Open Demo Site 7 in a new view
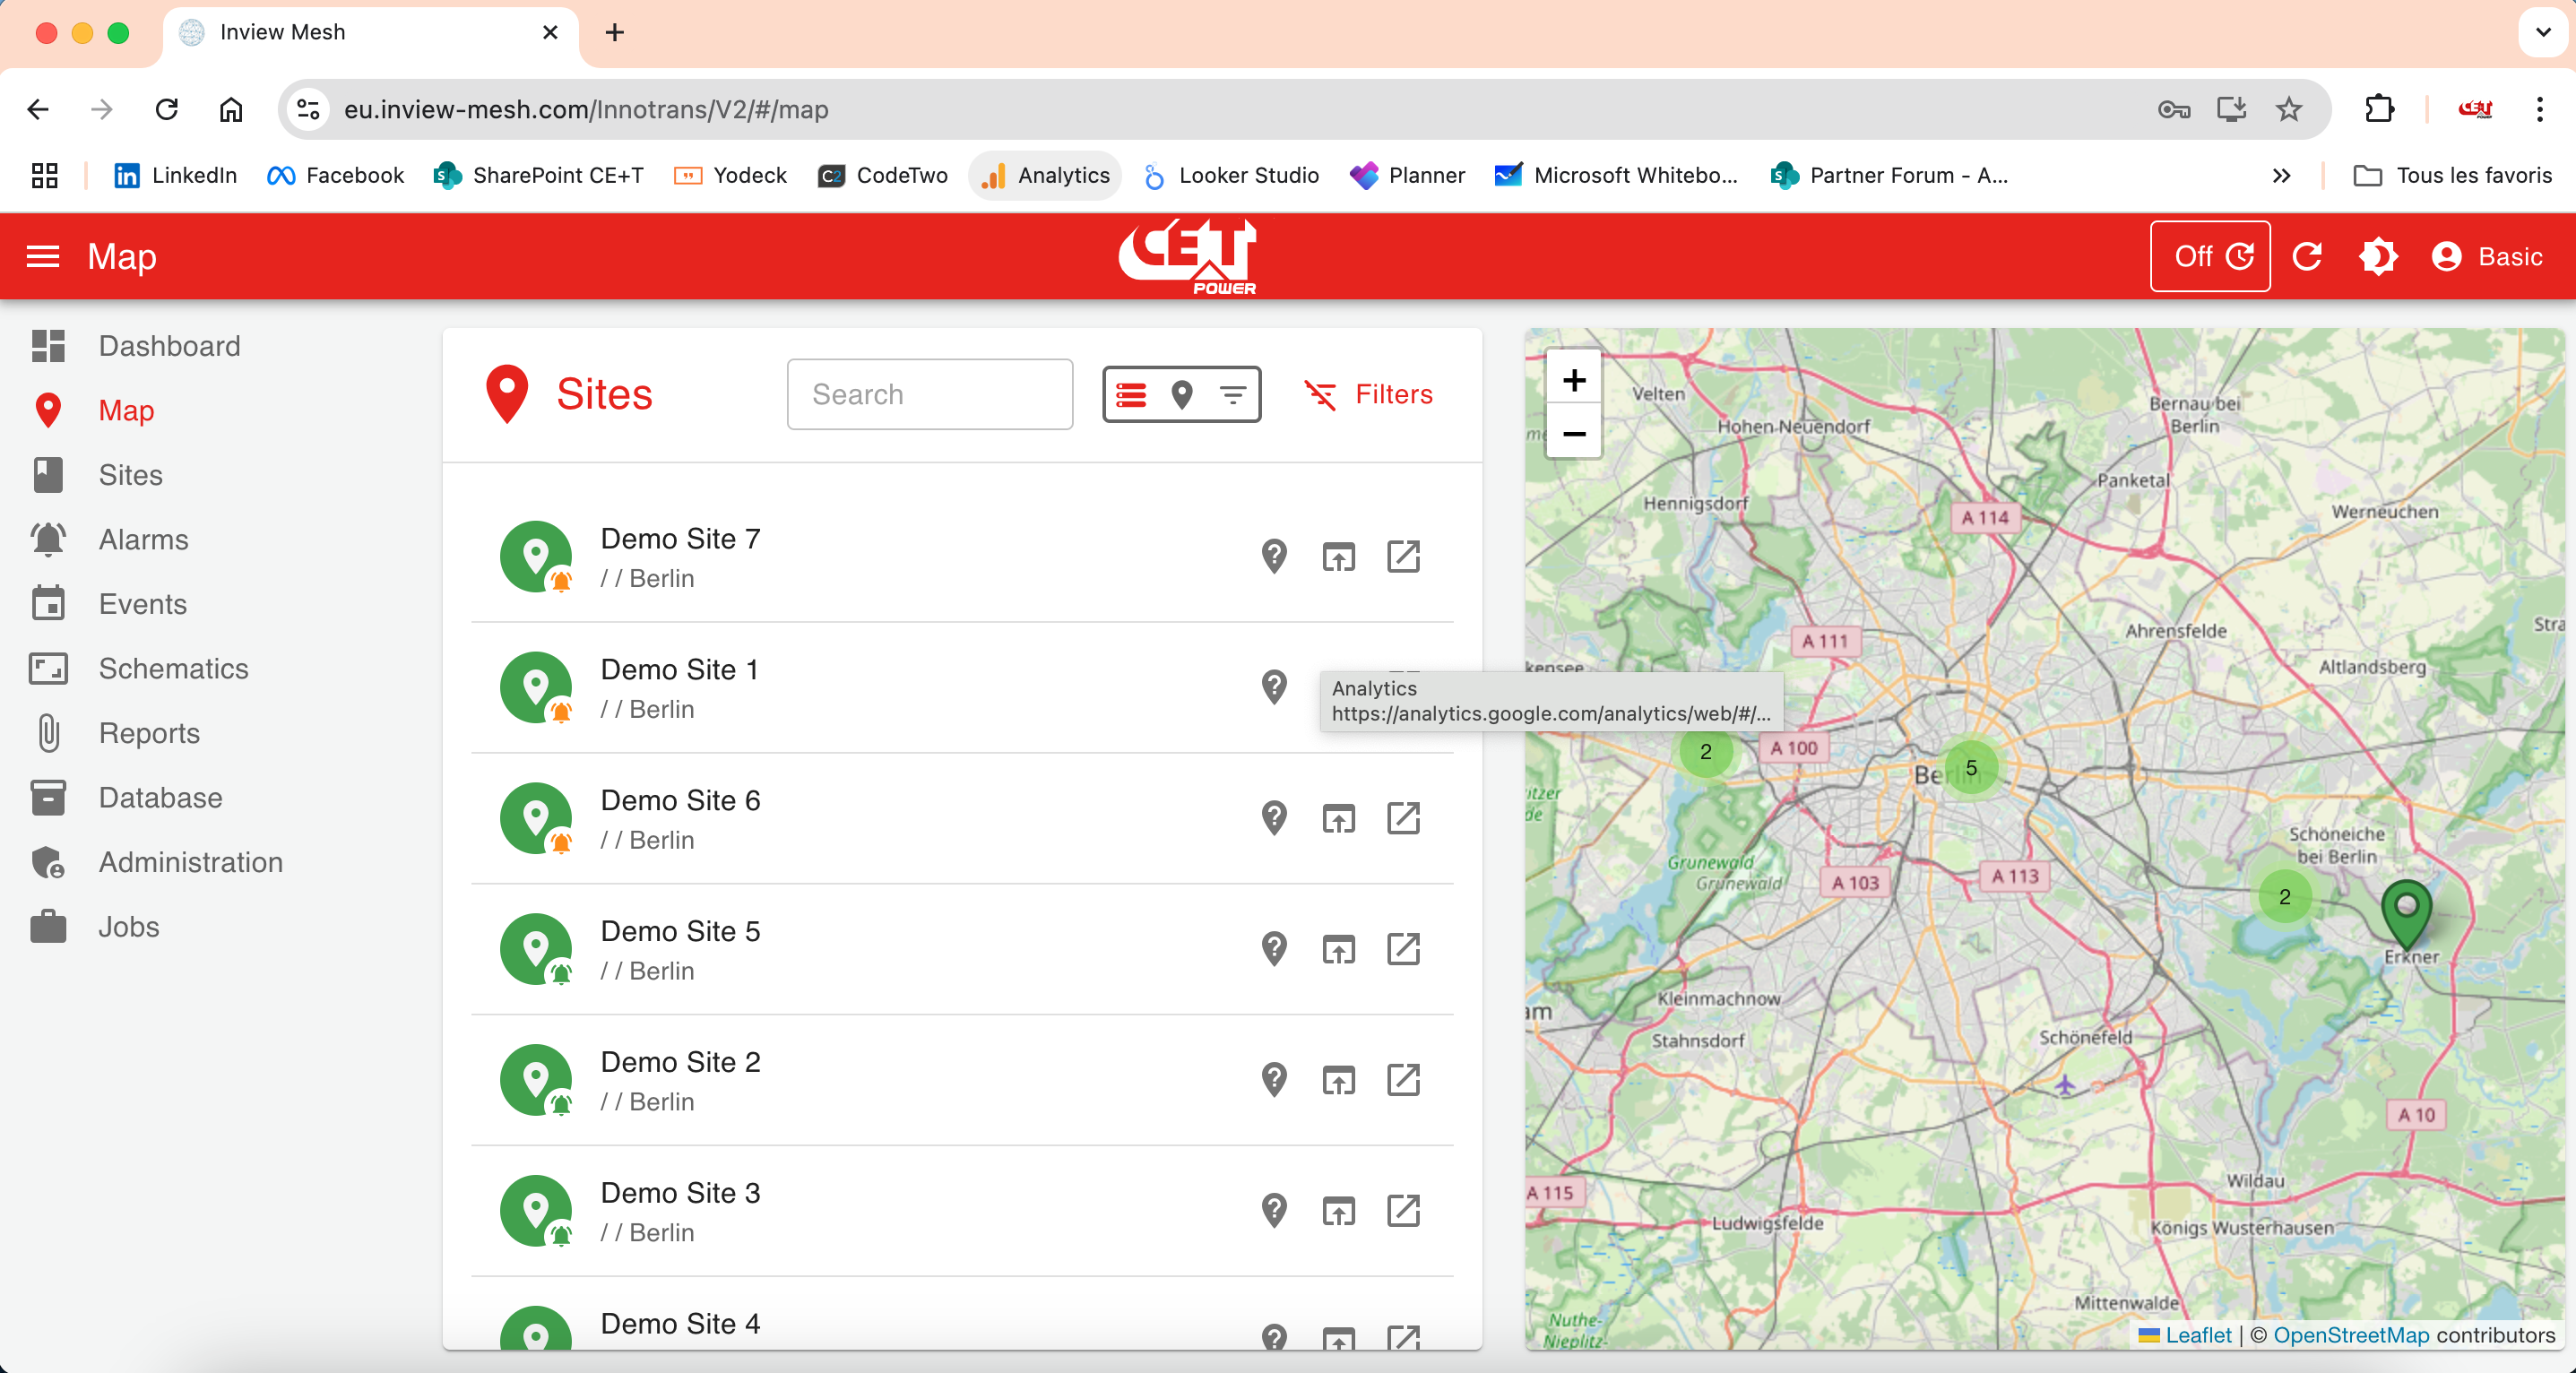The height and width of the screenshot is (1373, 2576). [1403, 557]
